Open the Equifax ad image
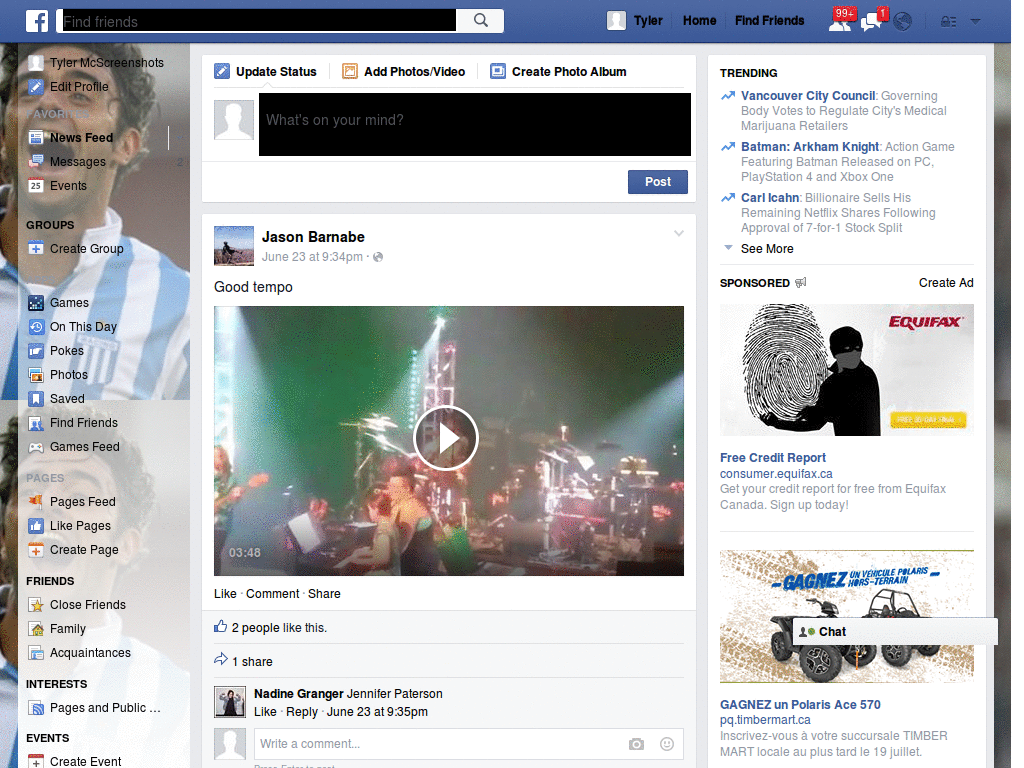This screenshot has height=768, width=1024. [x=846, y=370]
